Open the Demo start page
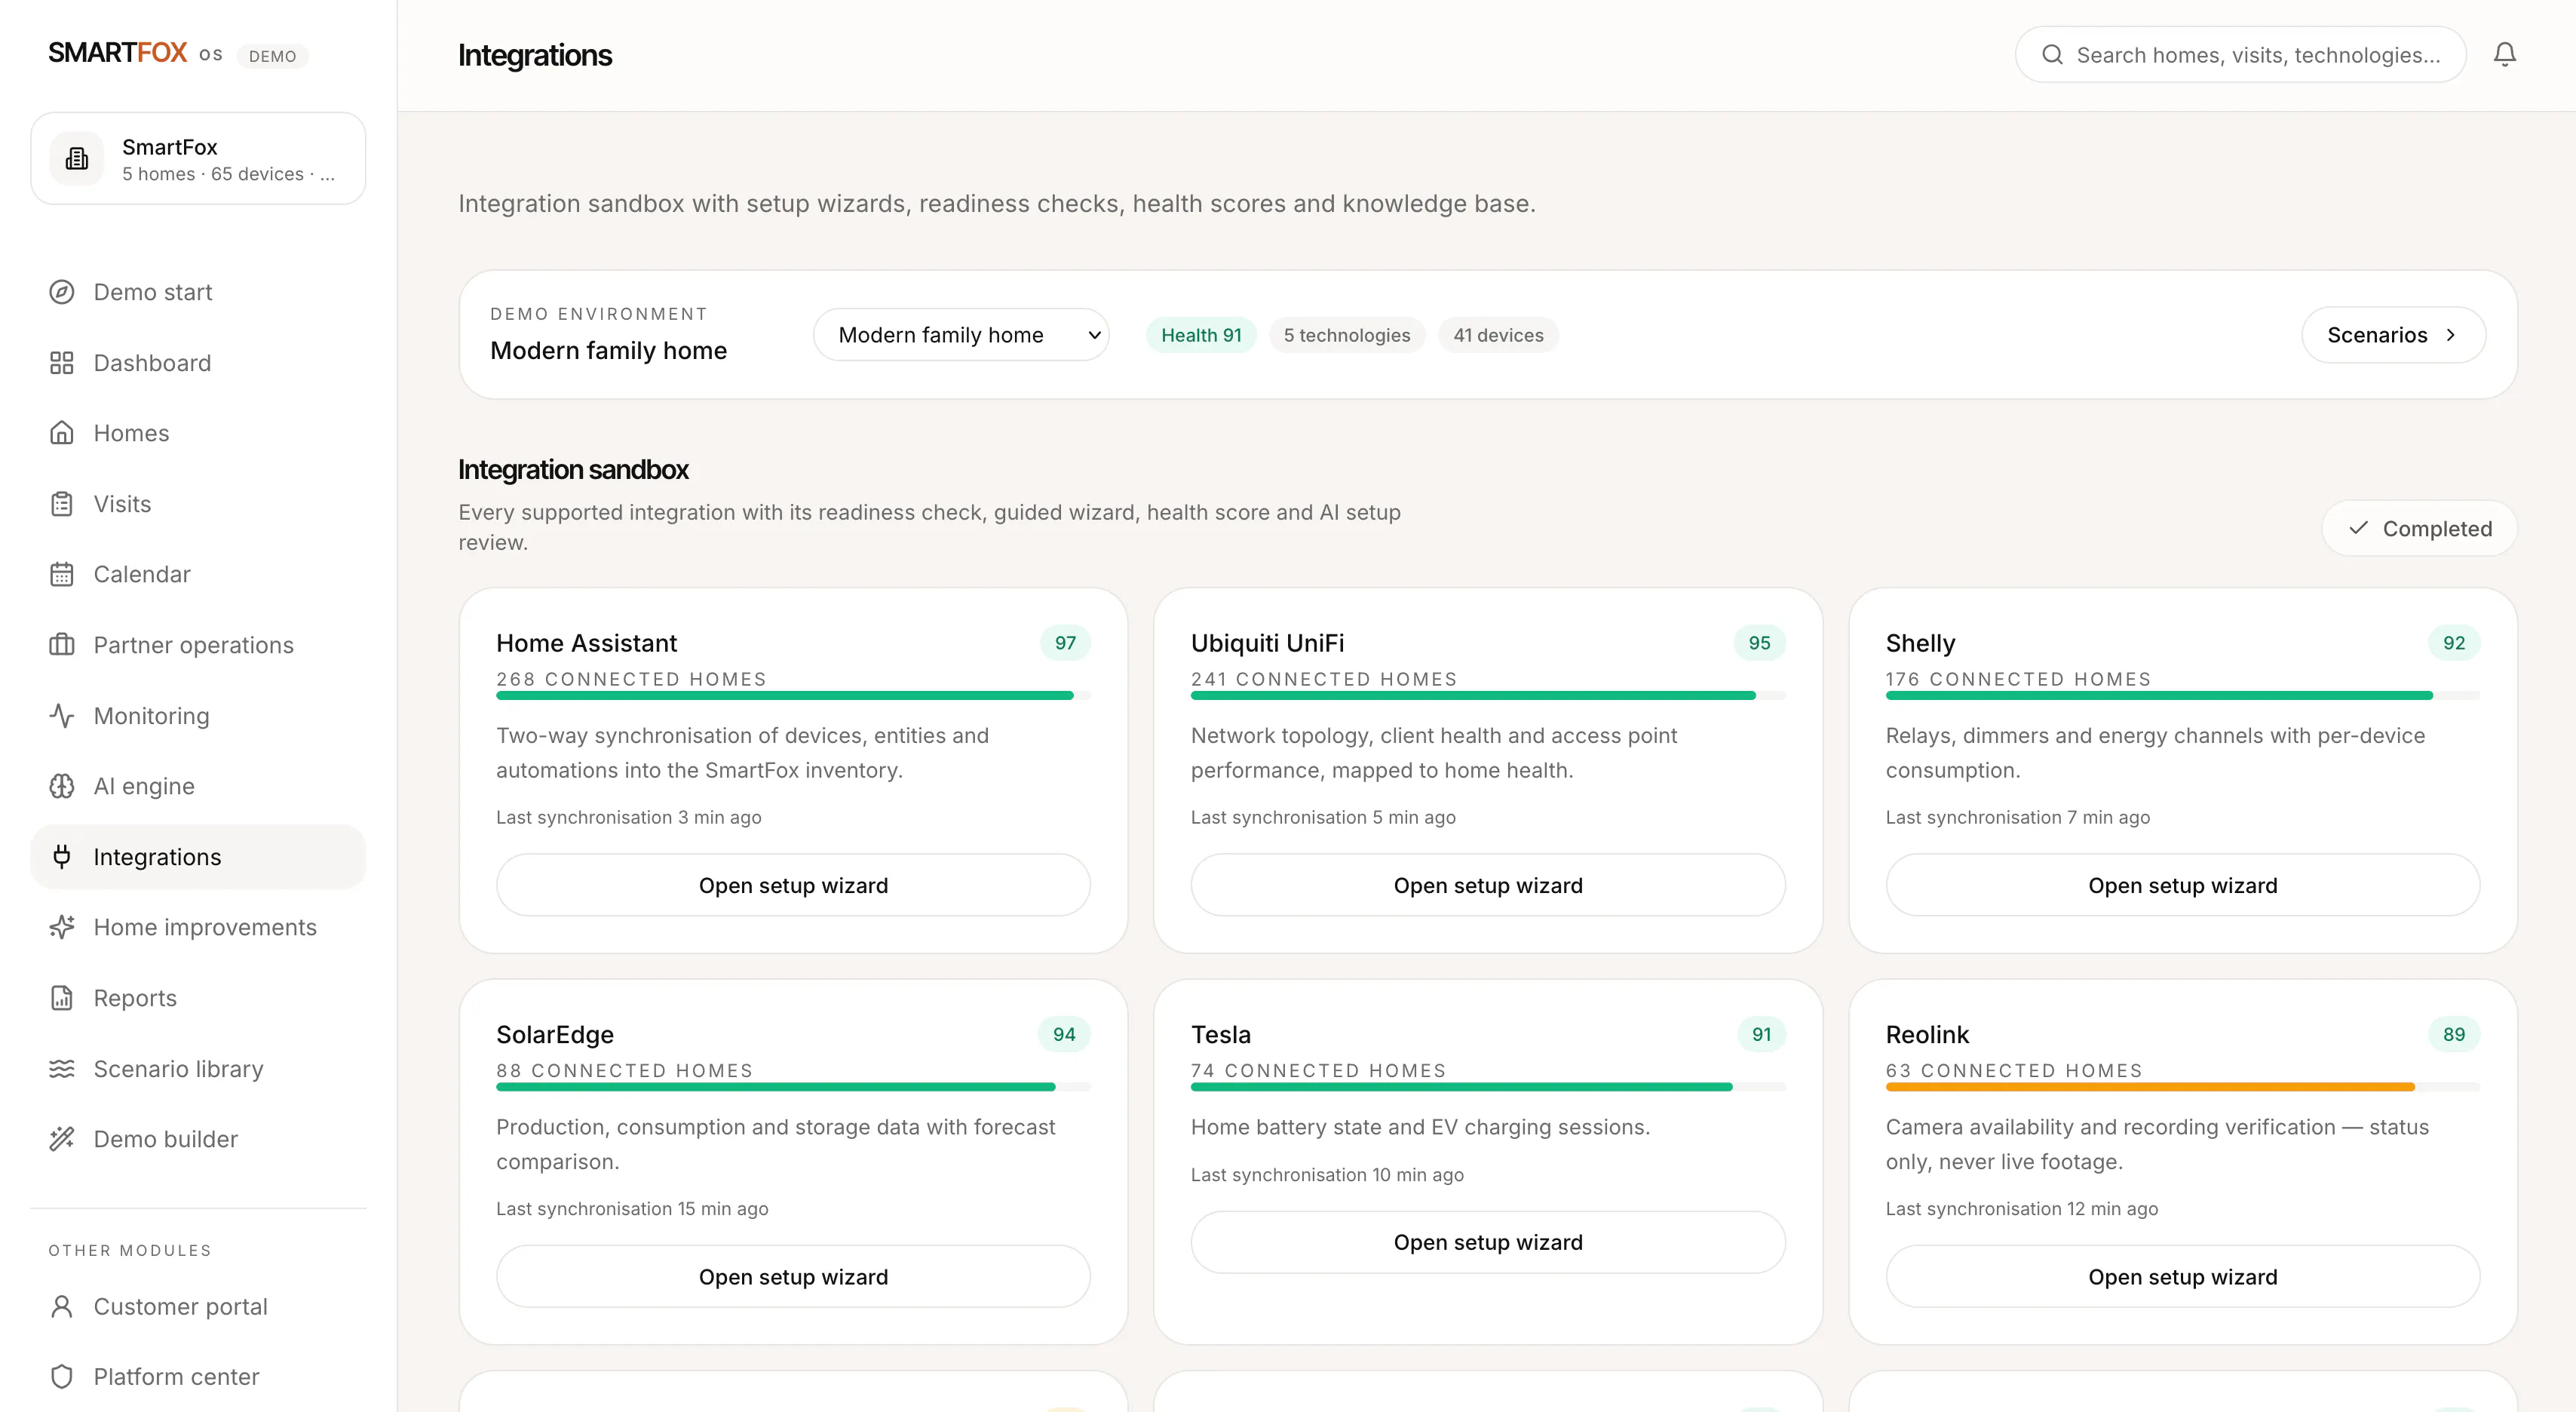The image size is (2576, 1412). (x=198, y=292)
